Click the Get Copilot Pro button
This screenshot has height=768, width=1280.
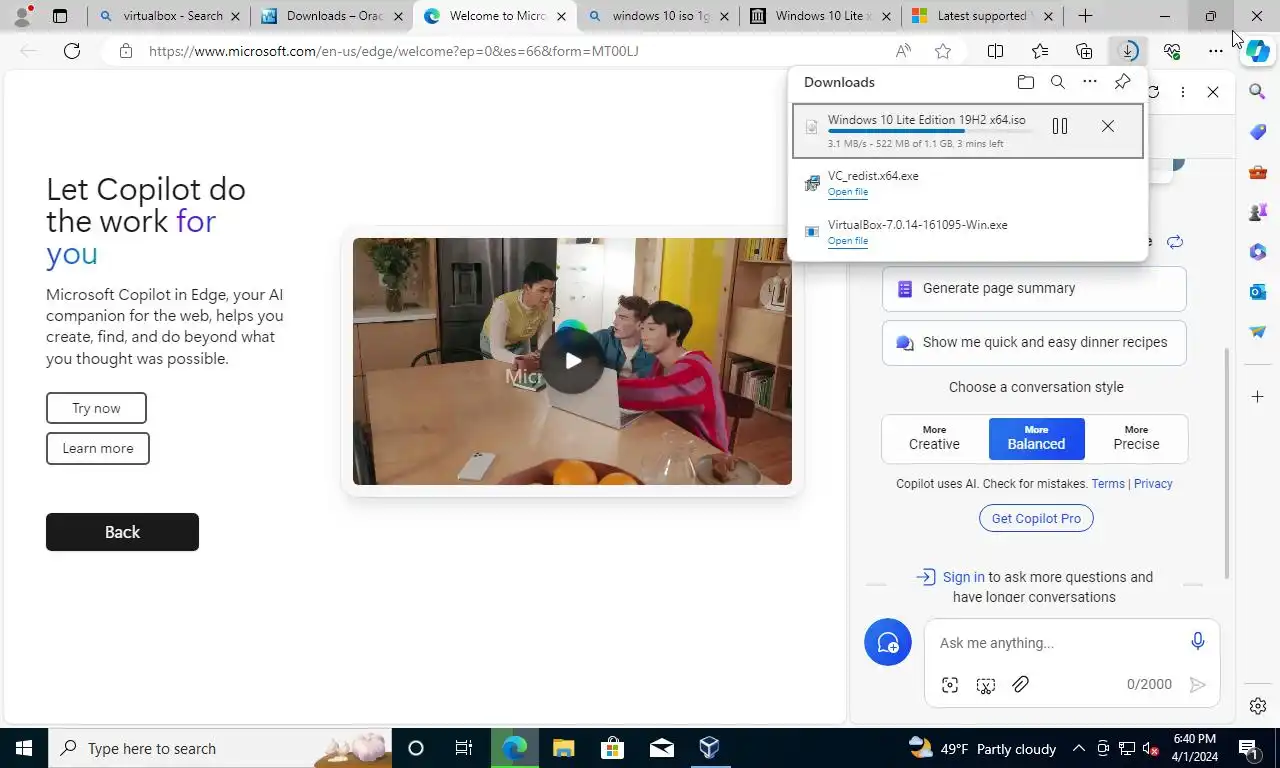click(1036, 518)
